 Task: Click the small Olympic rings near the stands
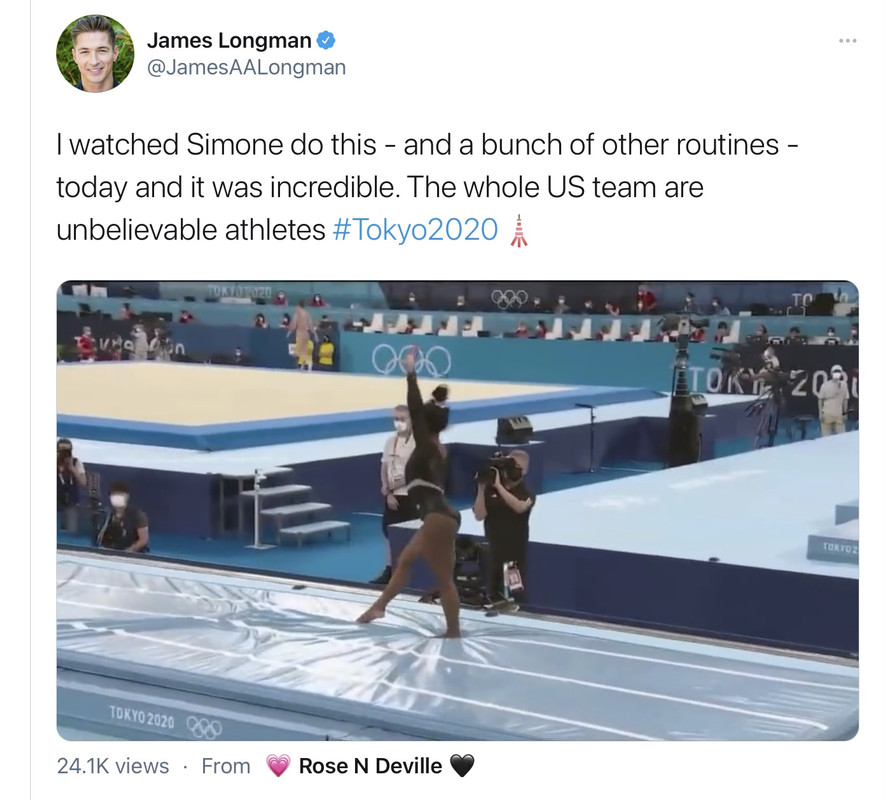[x=509, y=298]
